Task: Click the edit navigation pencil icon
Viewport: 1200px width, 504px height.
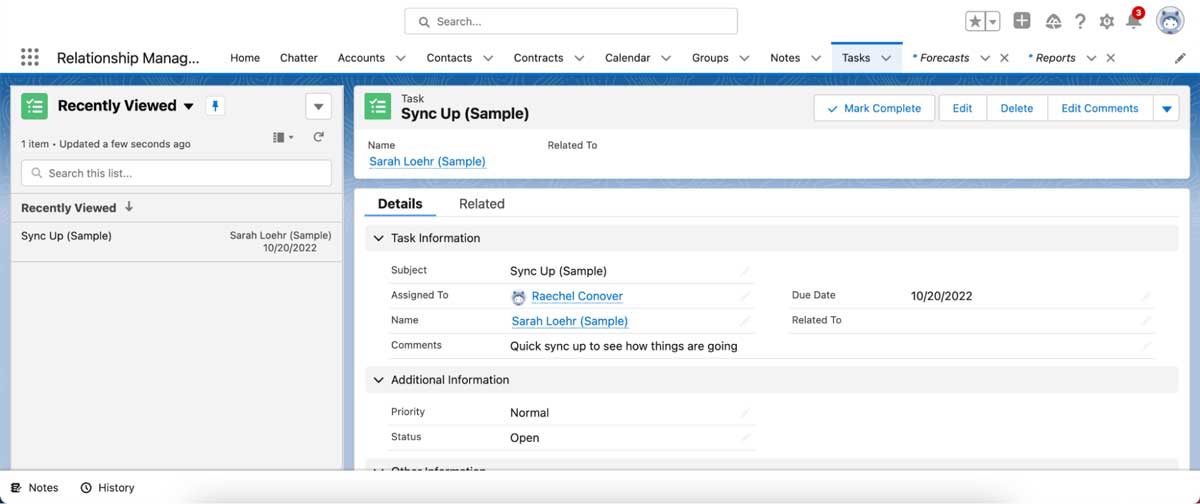Action: point(1180,58)
